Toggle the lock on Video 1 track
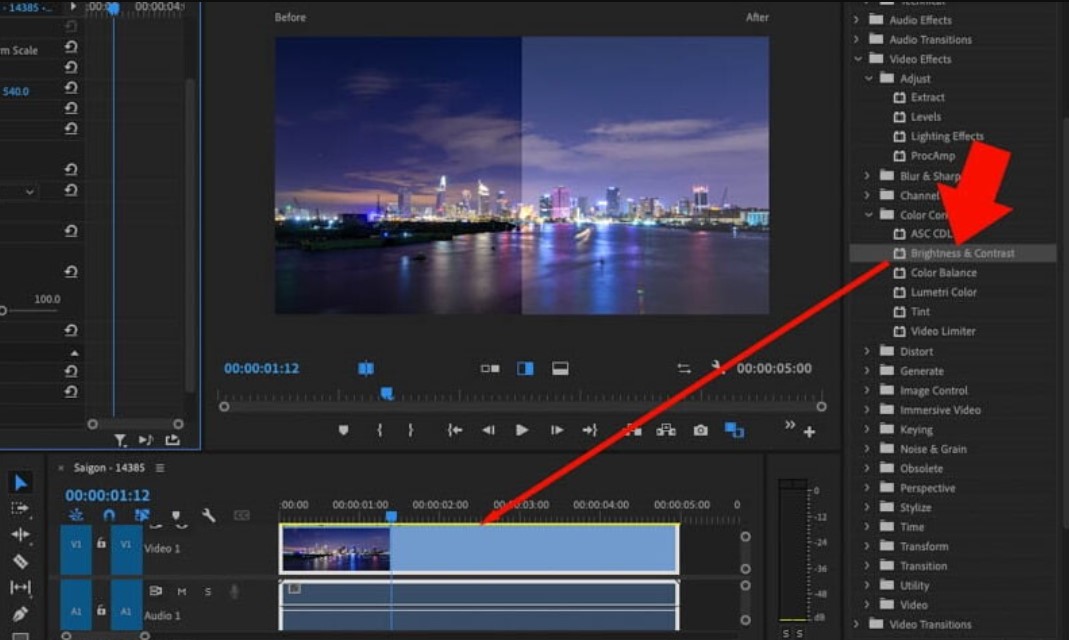Viewport: 1069px width, 640px height. (x=101, y=543)
